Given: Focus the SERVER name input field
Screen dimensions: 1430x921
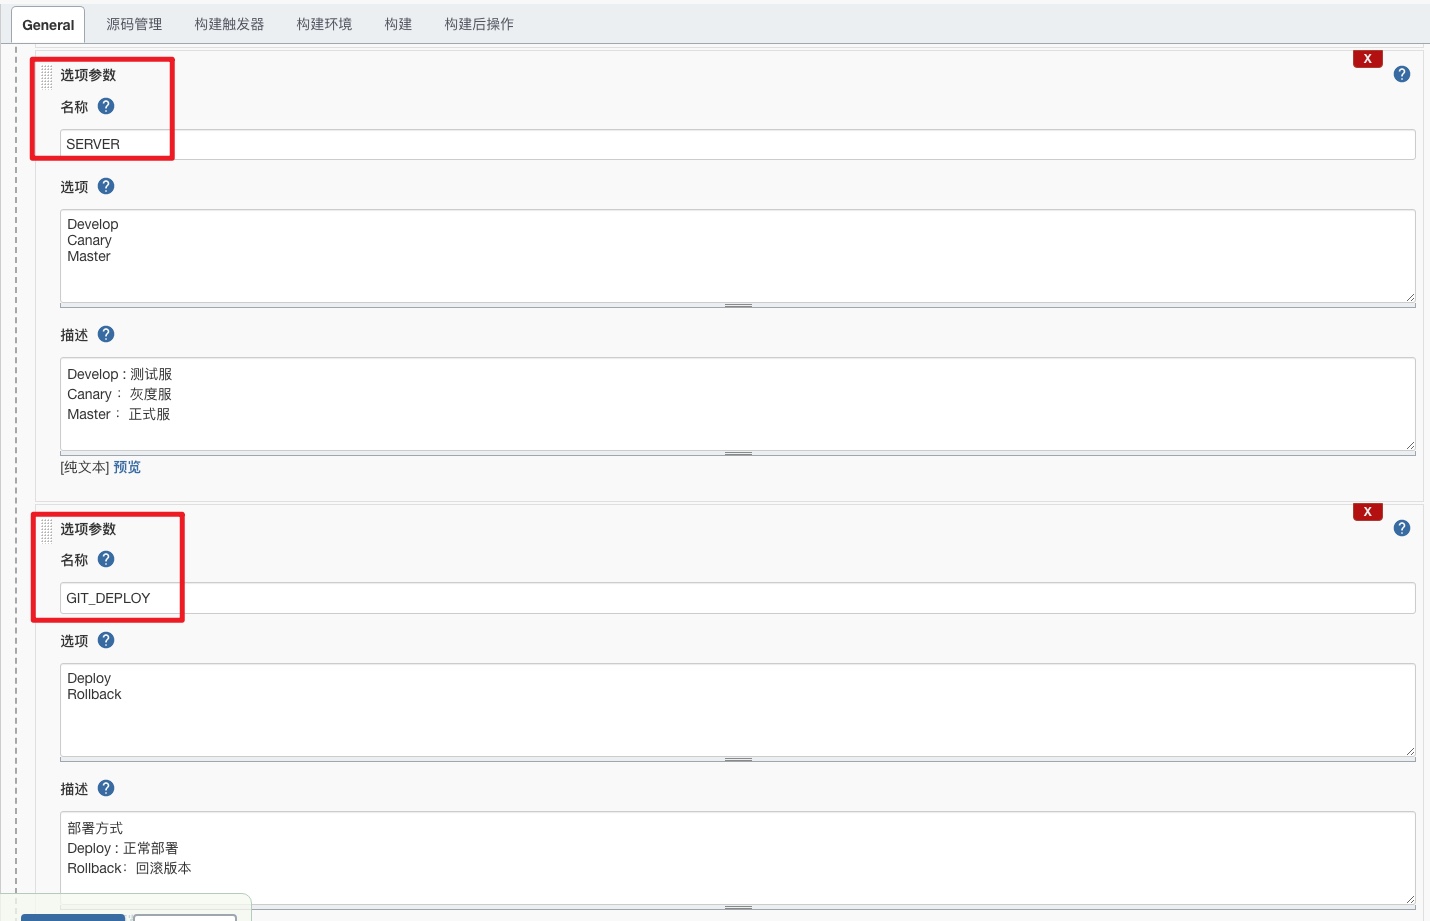Looking at the screenshot, I should coord(738,144).
